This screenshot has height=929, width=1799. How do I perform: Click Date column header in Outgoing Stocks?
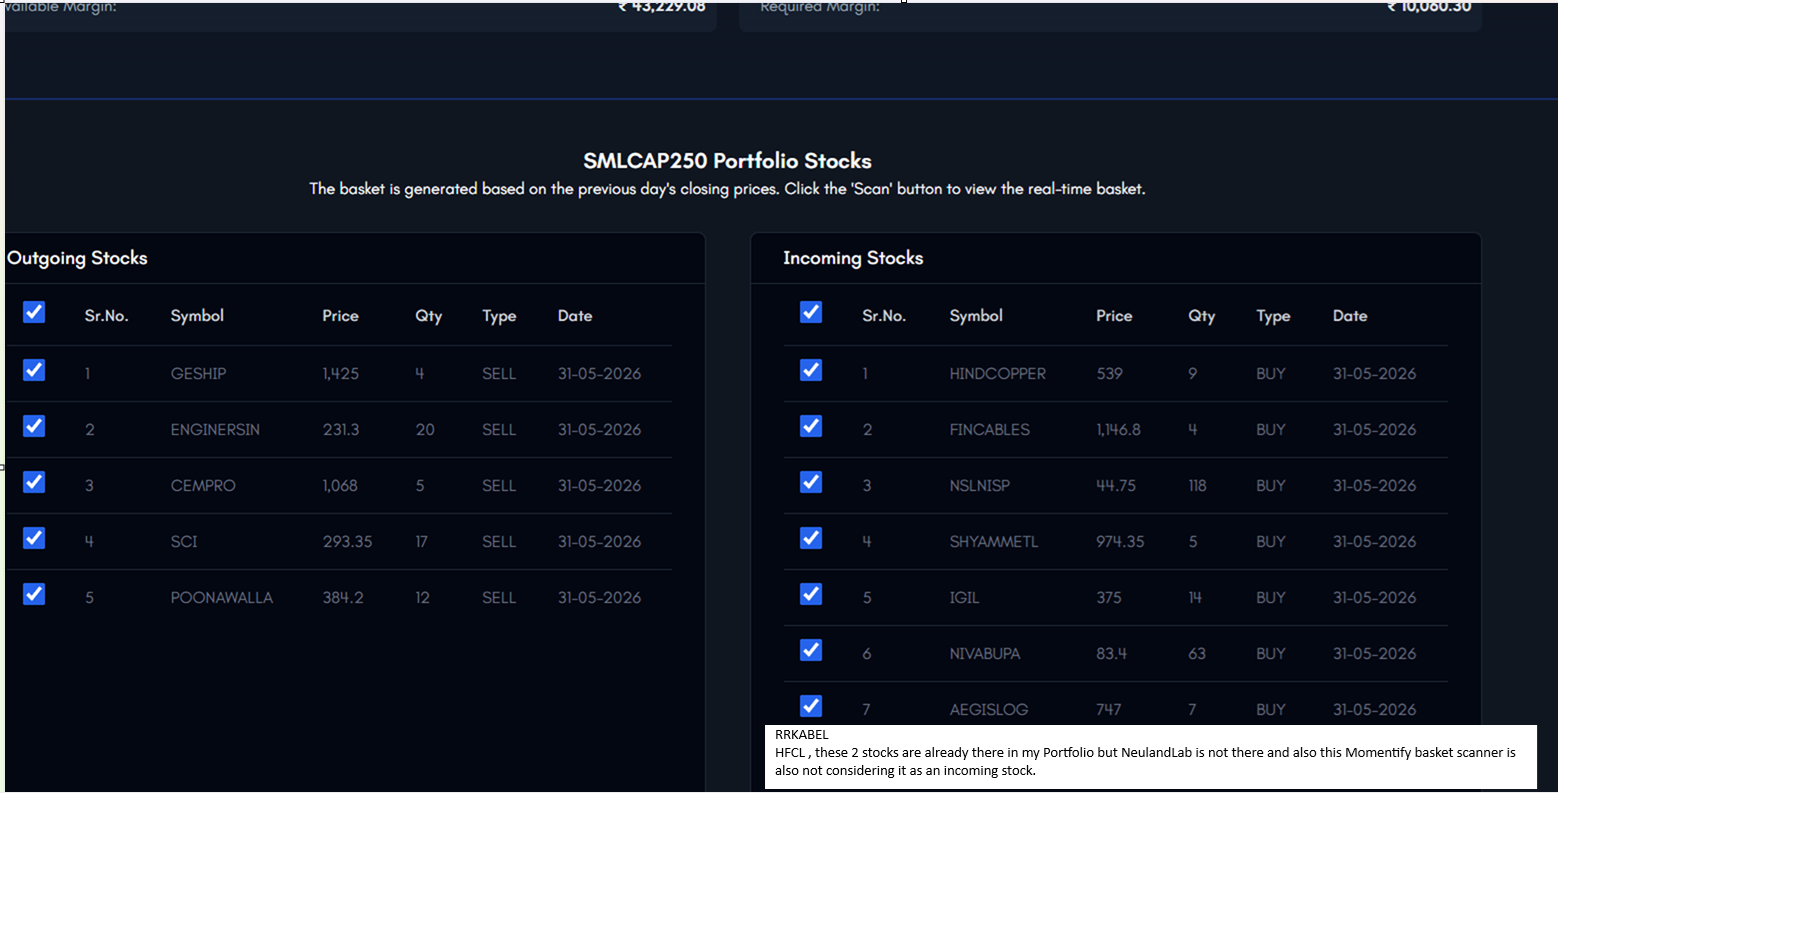click(x=575, y=316)
